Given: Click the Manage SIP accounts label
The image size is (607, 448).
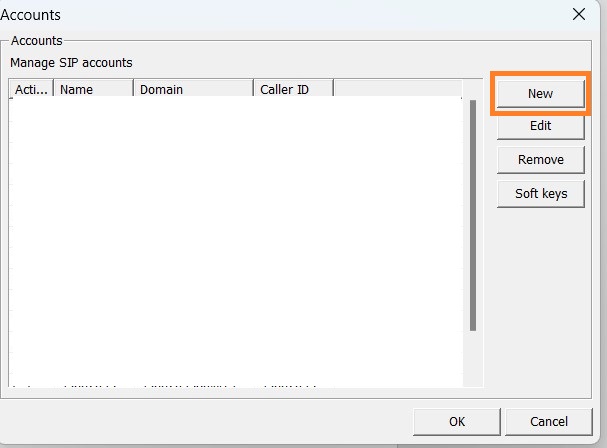Looking at the screenshot, I should (x=71, y=62).
